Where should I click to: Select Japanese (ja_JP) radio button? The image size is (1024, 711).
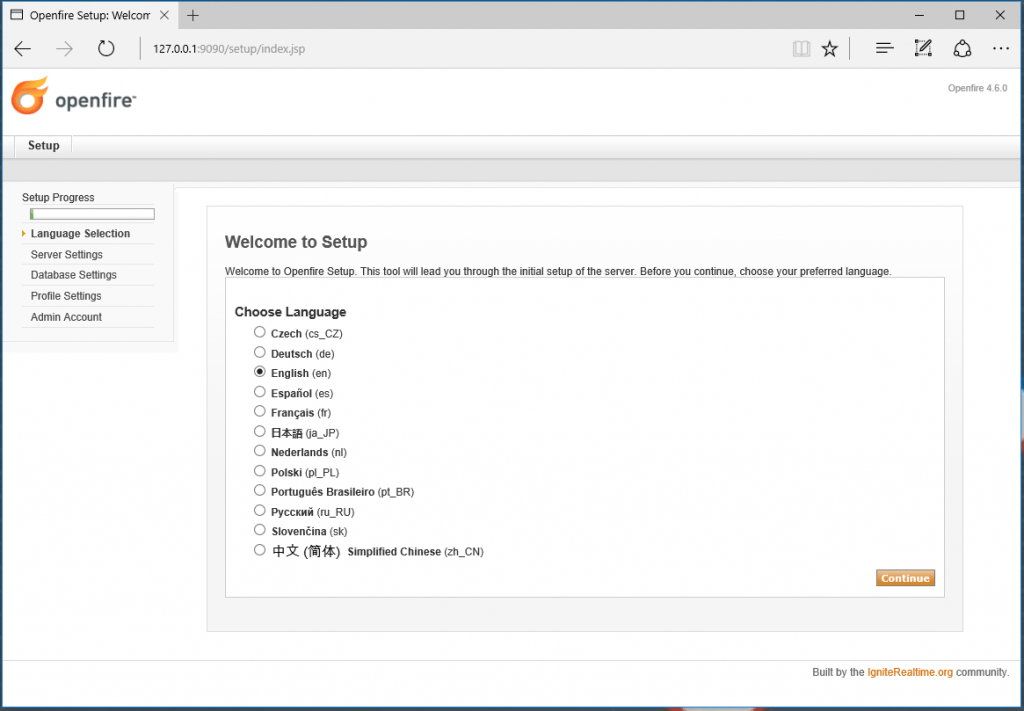pyautogui.click(x=260, y=432)
